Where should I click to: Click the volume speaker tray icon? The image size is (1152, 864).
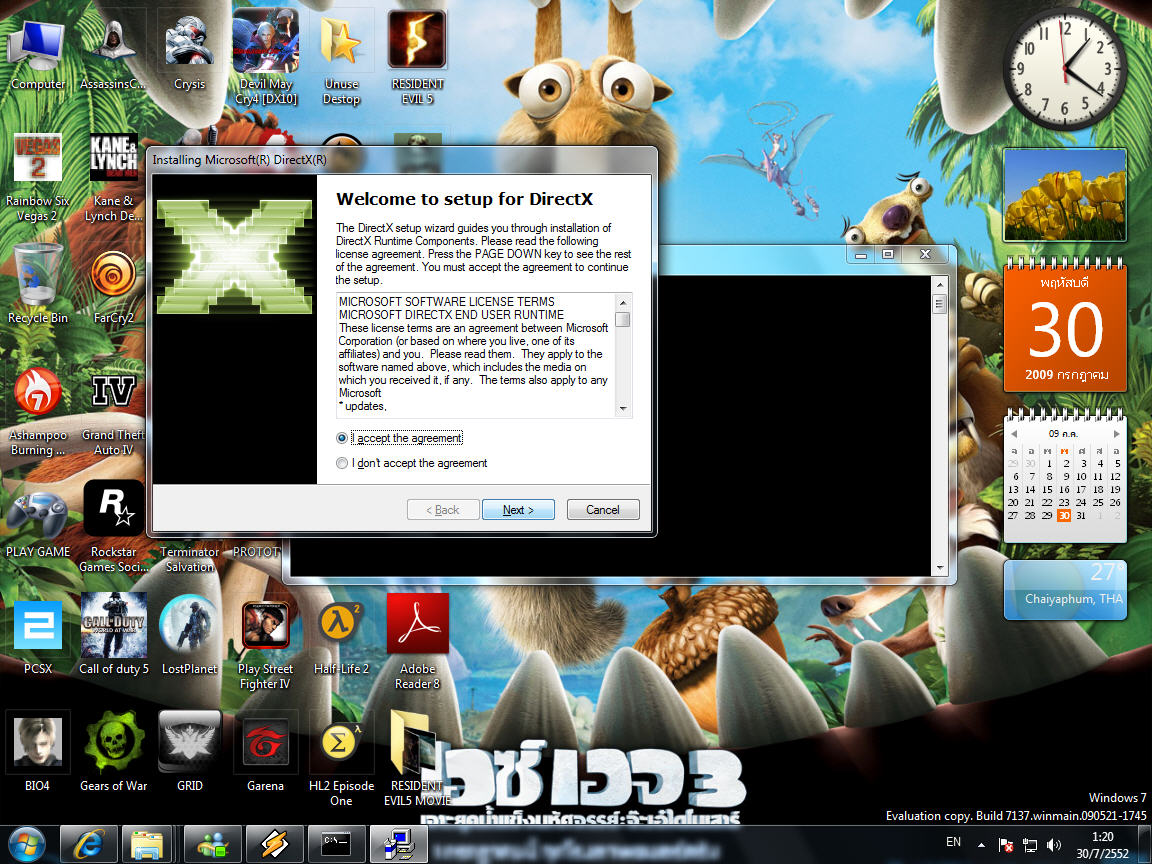click(x=1054, y=846)
